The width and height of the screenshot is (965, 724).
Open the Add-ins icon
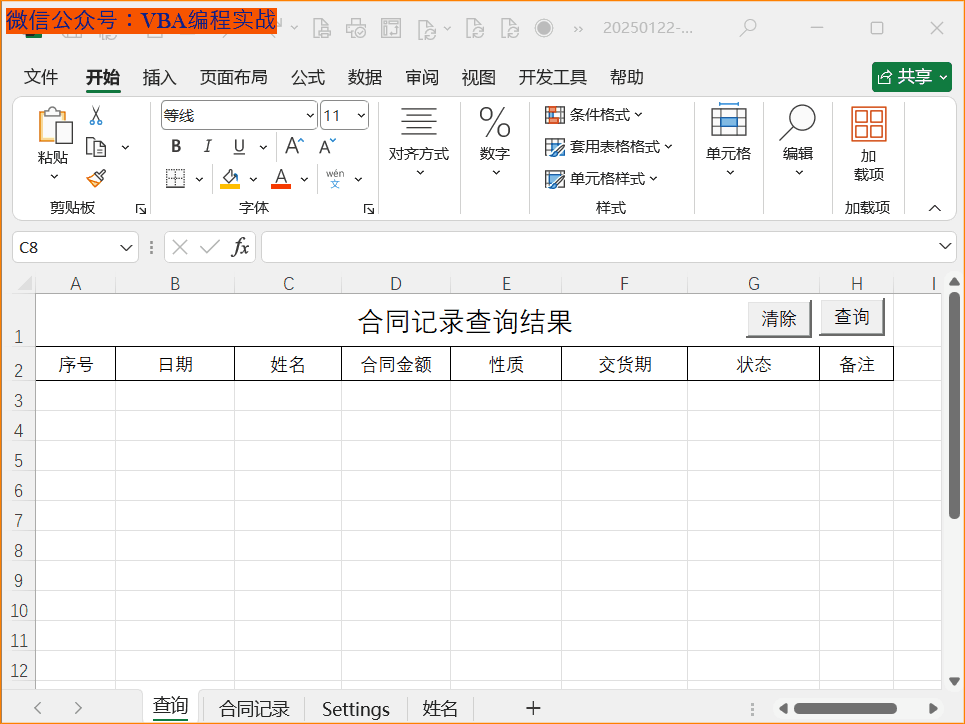[868, 144]
